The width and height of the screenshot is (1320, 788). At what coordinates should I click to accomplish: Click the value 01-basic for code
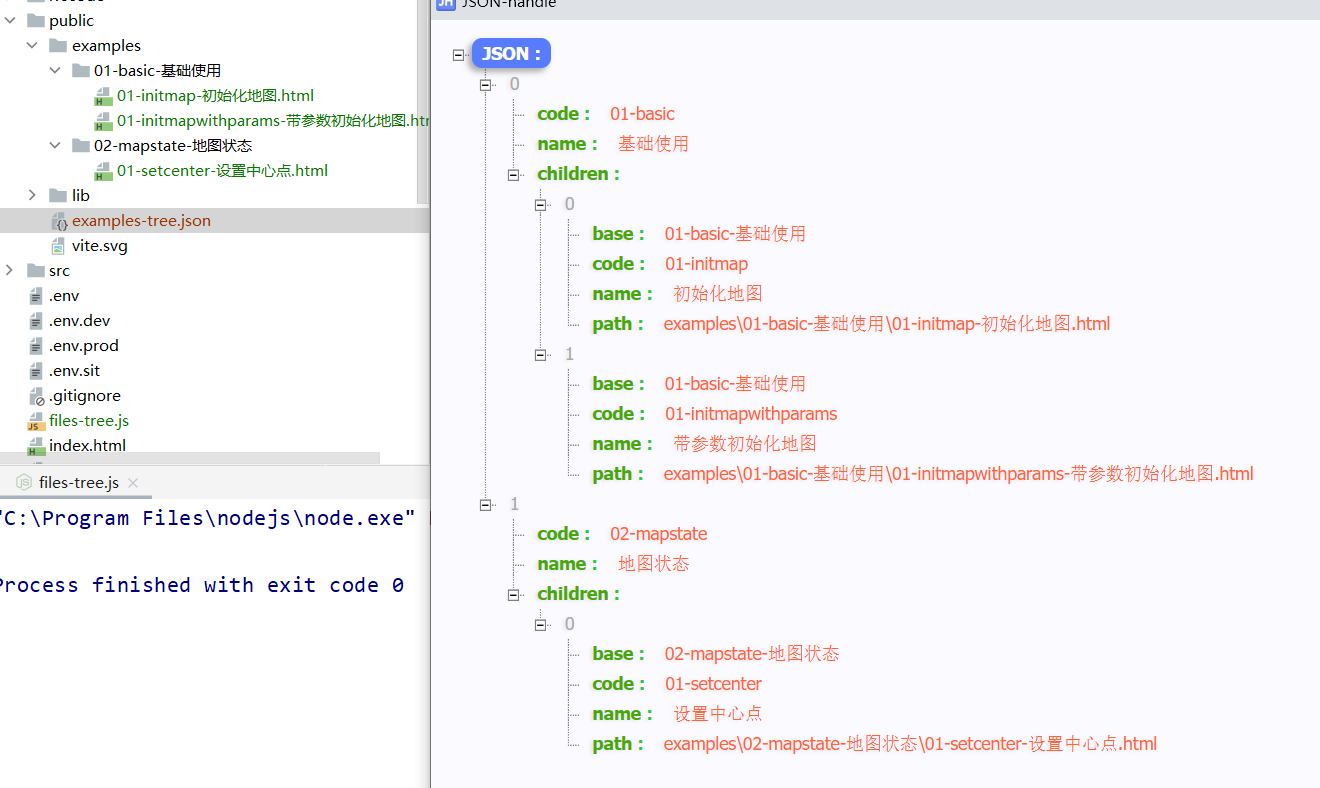(x=642, y=114)
